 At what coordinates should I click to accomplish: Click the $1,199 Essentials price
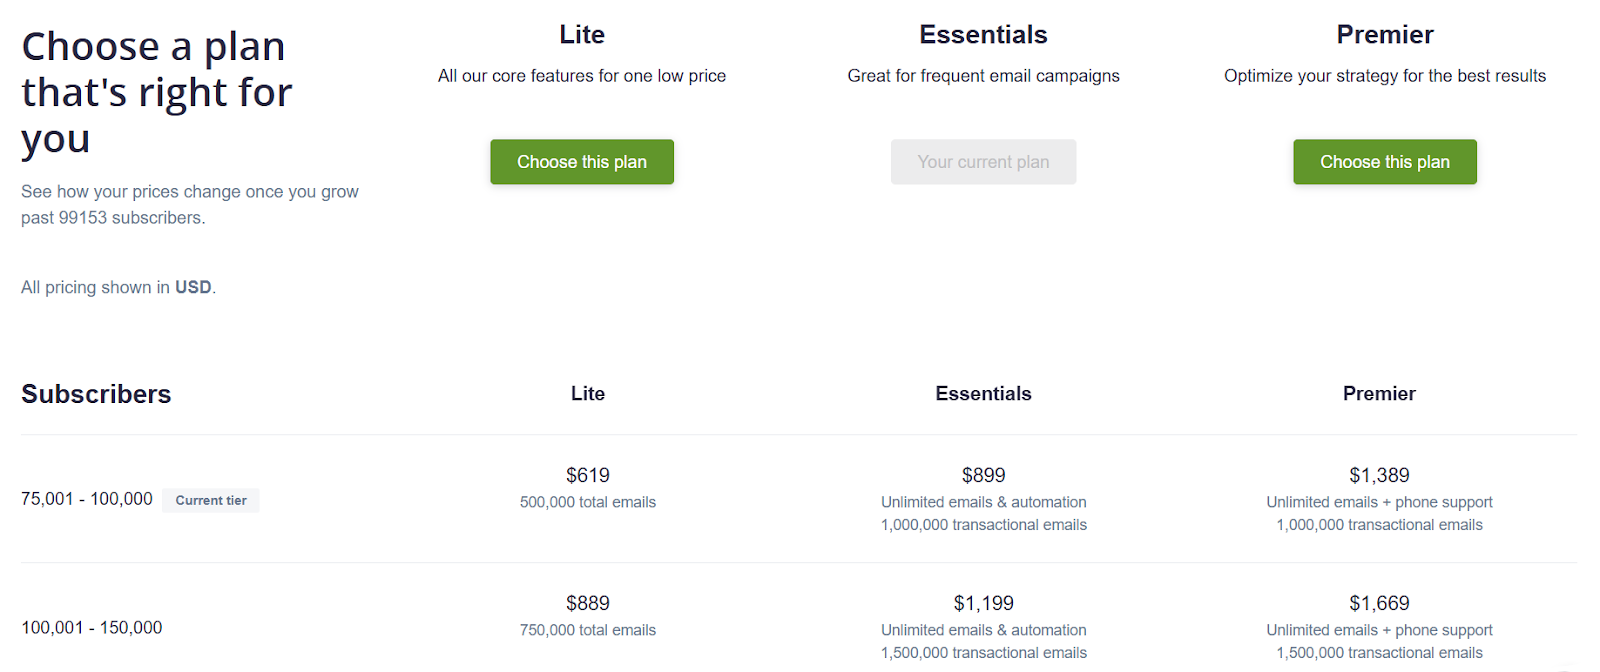[983, 603]
